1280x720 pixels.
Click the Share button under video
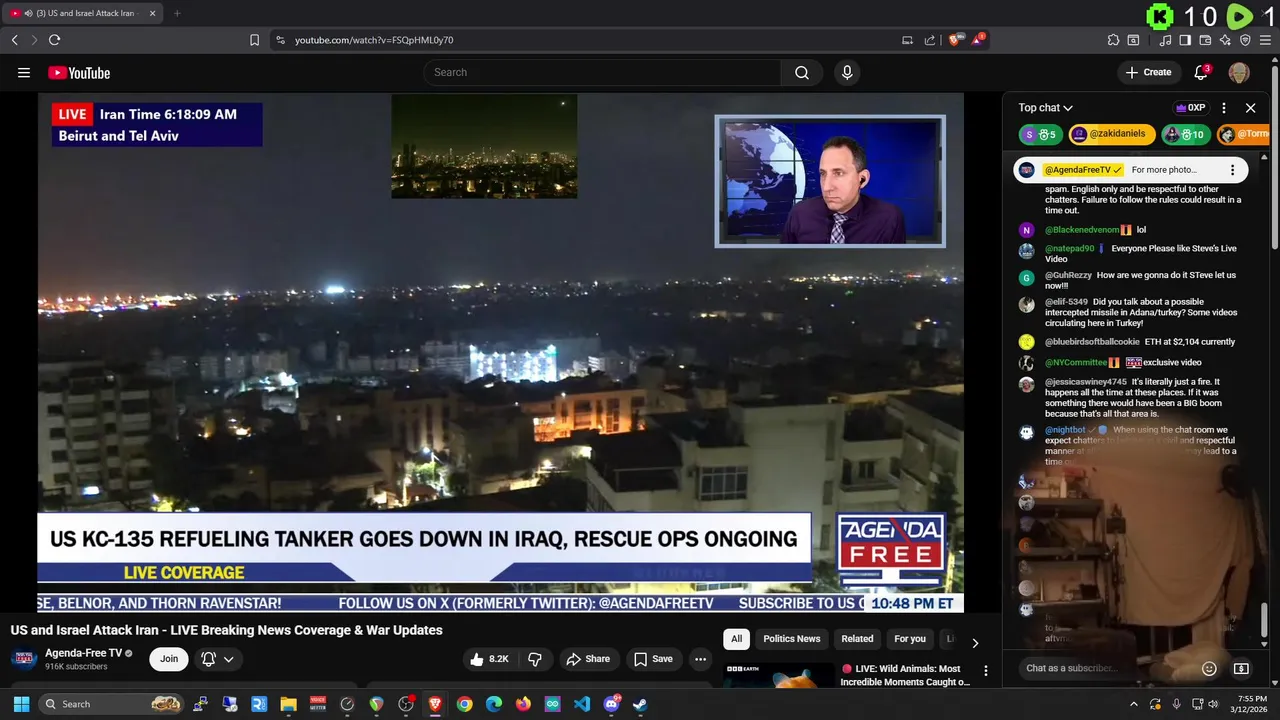[588, 659]
